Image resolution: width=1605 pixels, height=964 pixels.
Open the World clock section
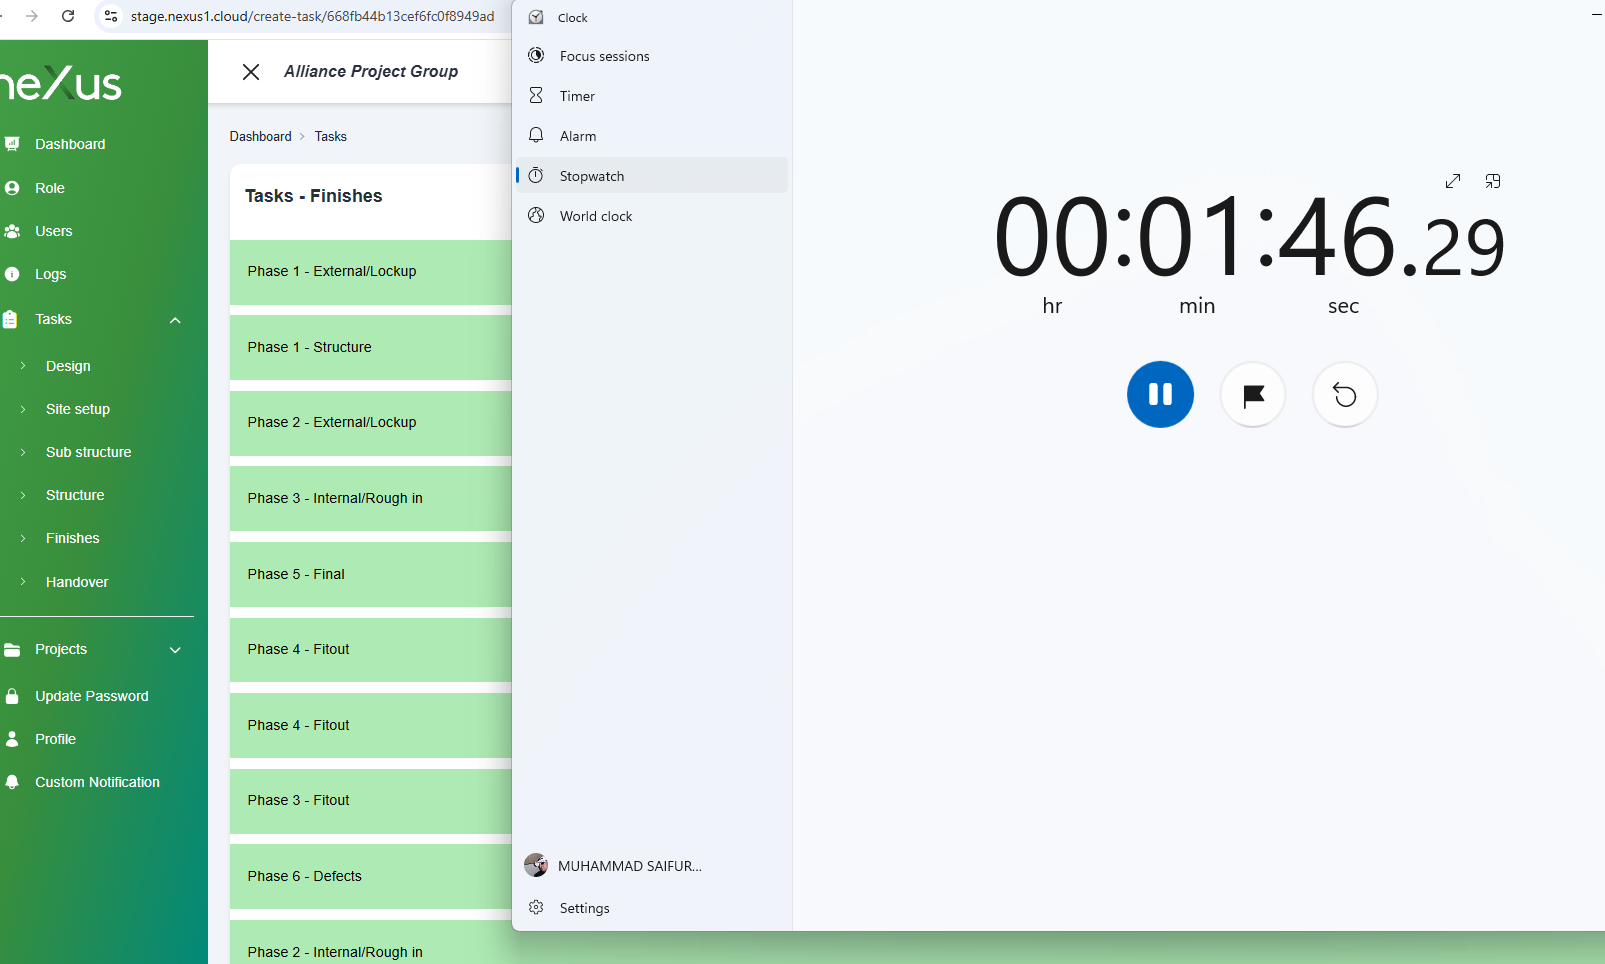pyautogui.click(x=595, y=216)
